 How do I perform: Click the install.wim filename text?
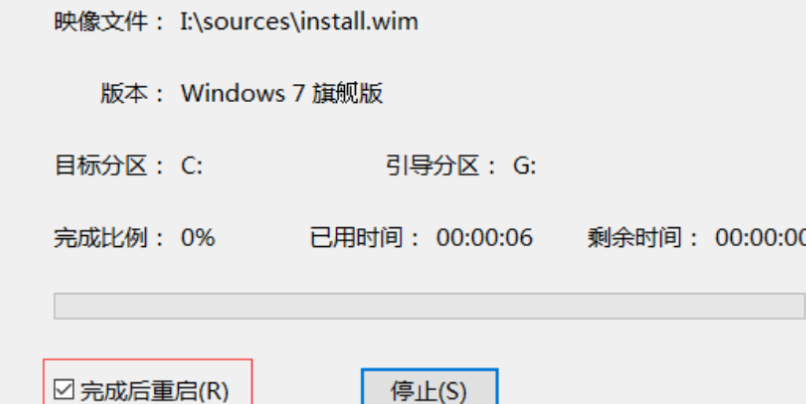pos(359,22)
